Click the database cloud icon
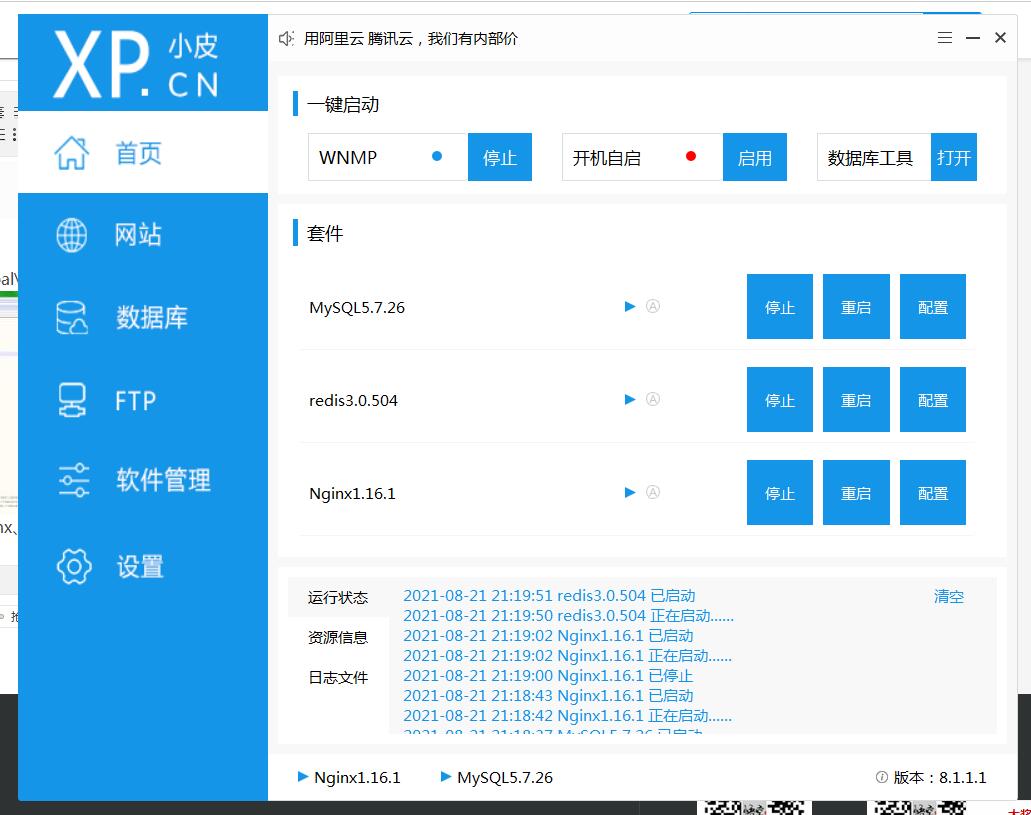 [x=72, y=318]
